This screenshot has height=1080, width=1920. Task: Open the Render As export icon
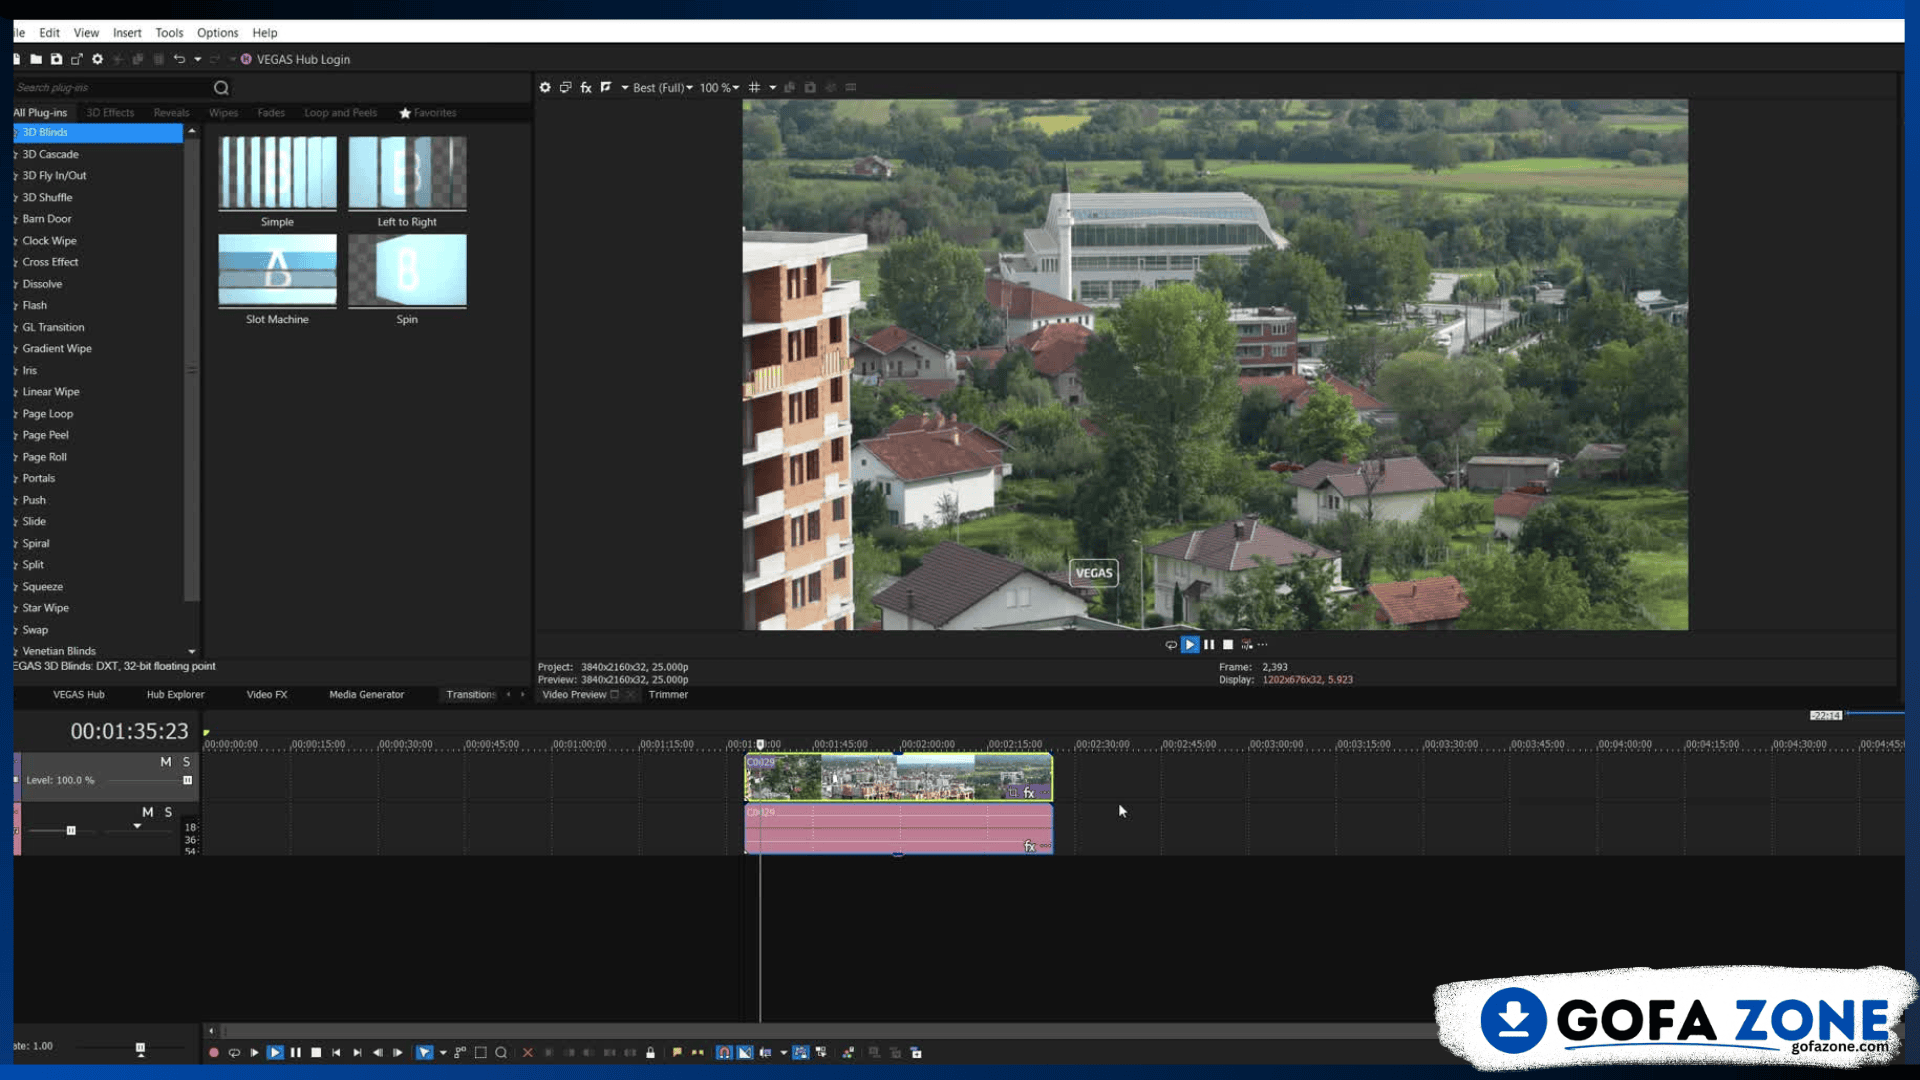[x=77, y=59]
